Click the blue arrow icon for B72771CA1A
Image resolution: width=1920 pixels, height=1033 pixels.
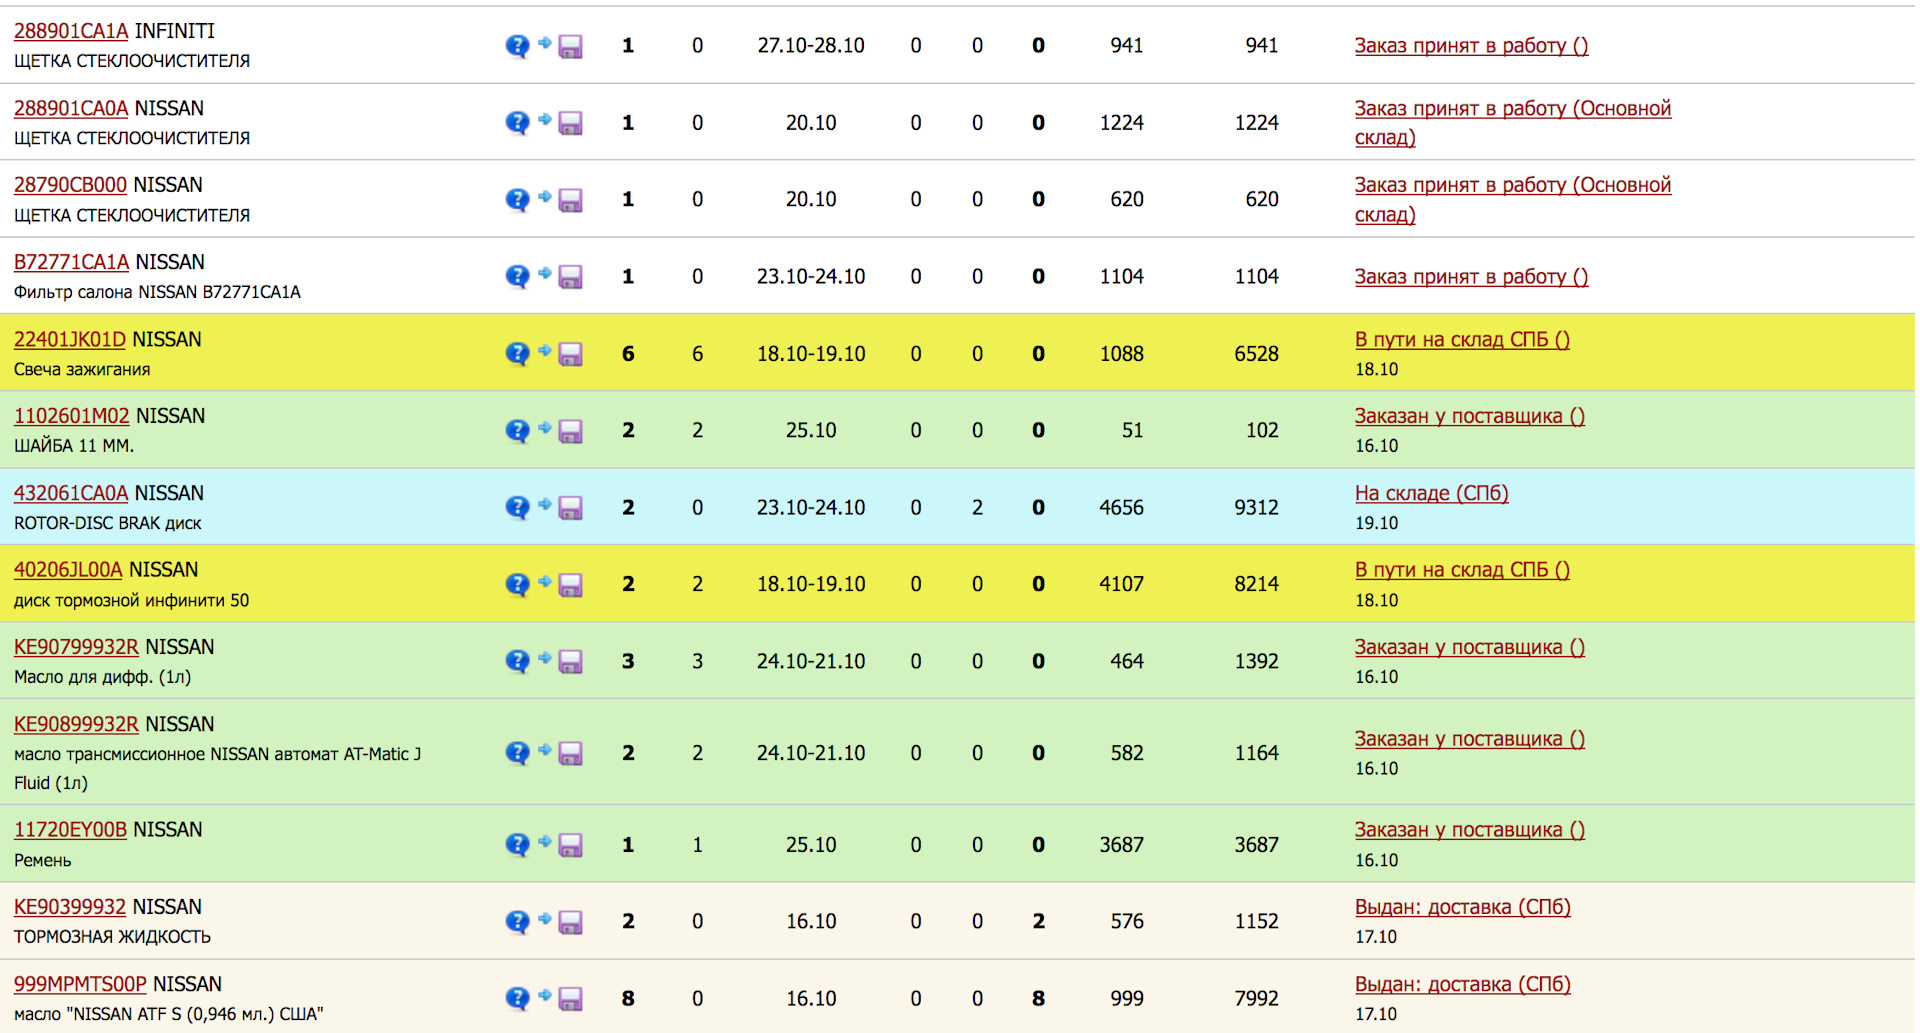point(545,274)
